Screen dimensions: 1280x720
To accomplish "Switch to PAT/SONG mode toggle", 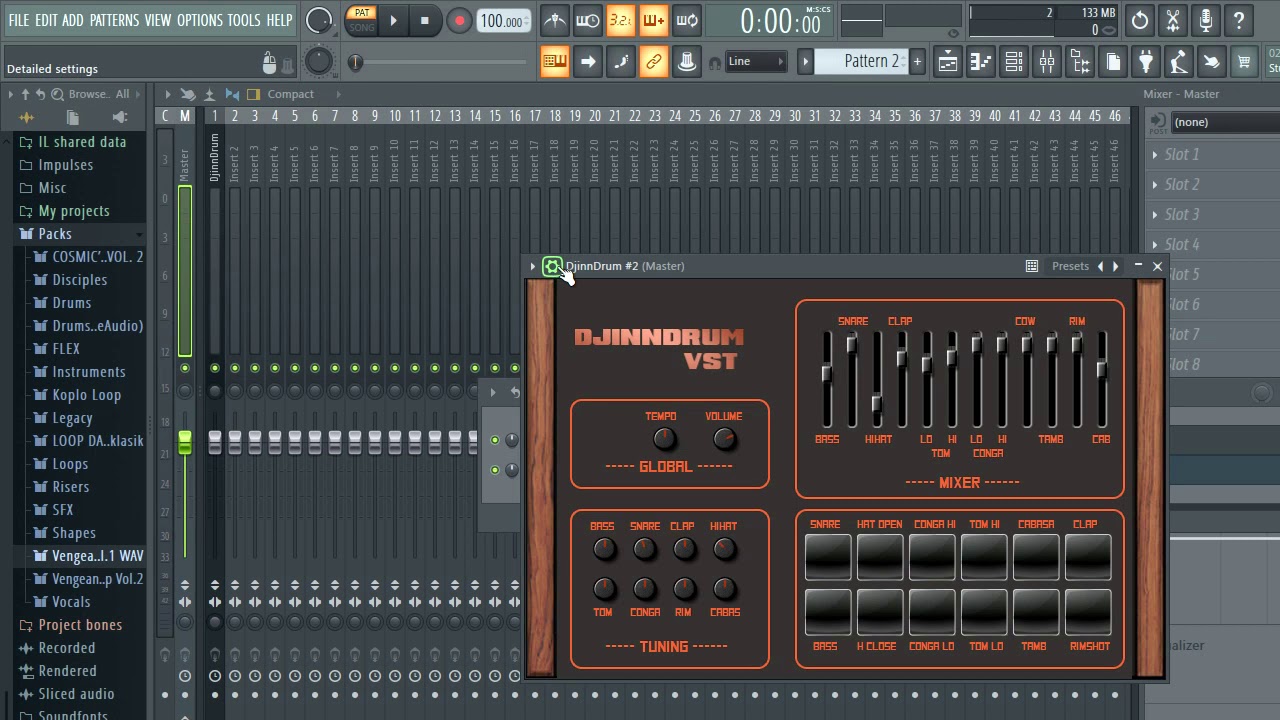I will pyautogui.click(x=362, y=20).
